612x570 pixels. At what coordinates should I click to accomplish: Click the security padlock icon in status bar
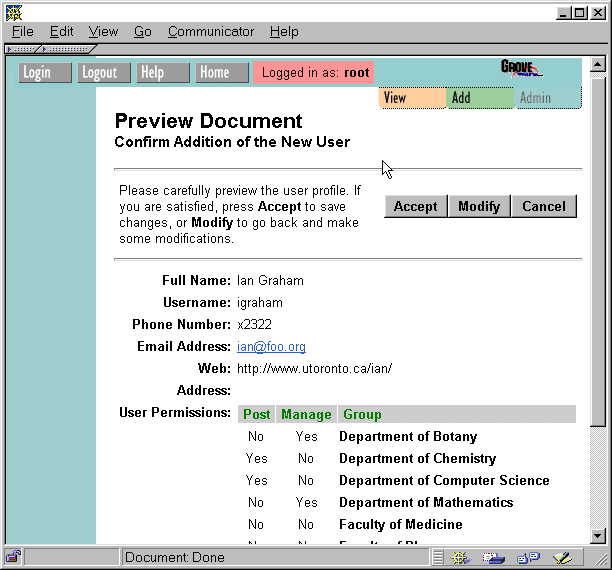coord(14,557)
